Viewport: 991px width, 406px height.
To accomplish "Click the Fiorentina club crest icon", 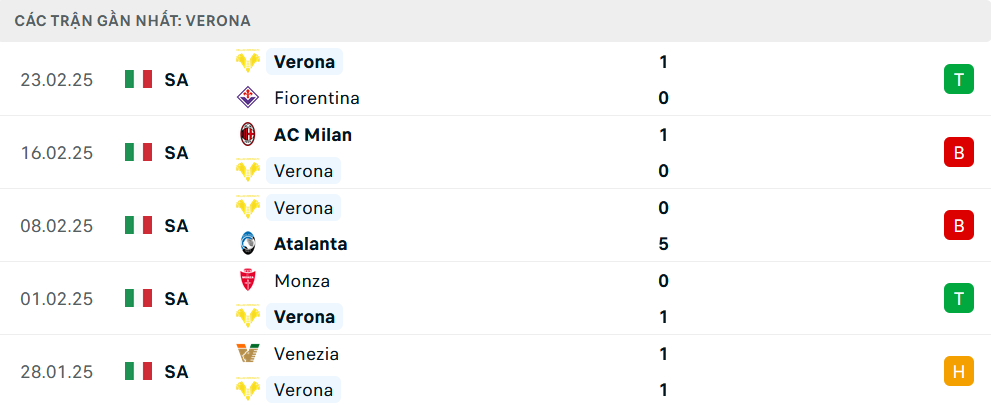I will [247, 98].
